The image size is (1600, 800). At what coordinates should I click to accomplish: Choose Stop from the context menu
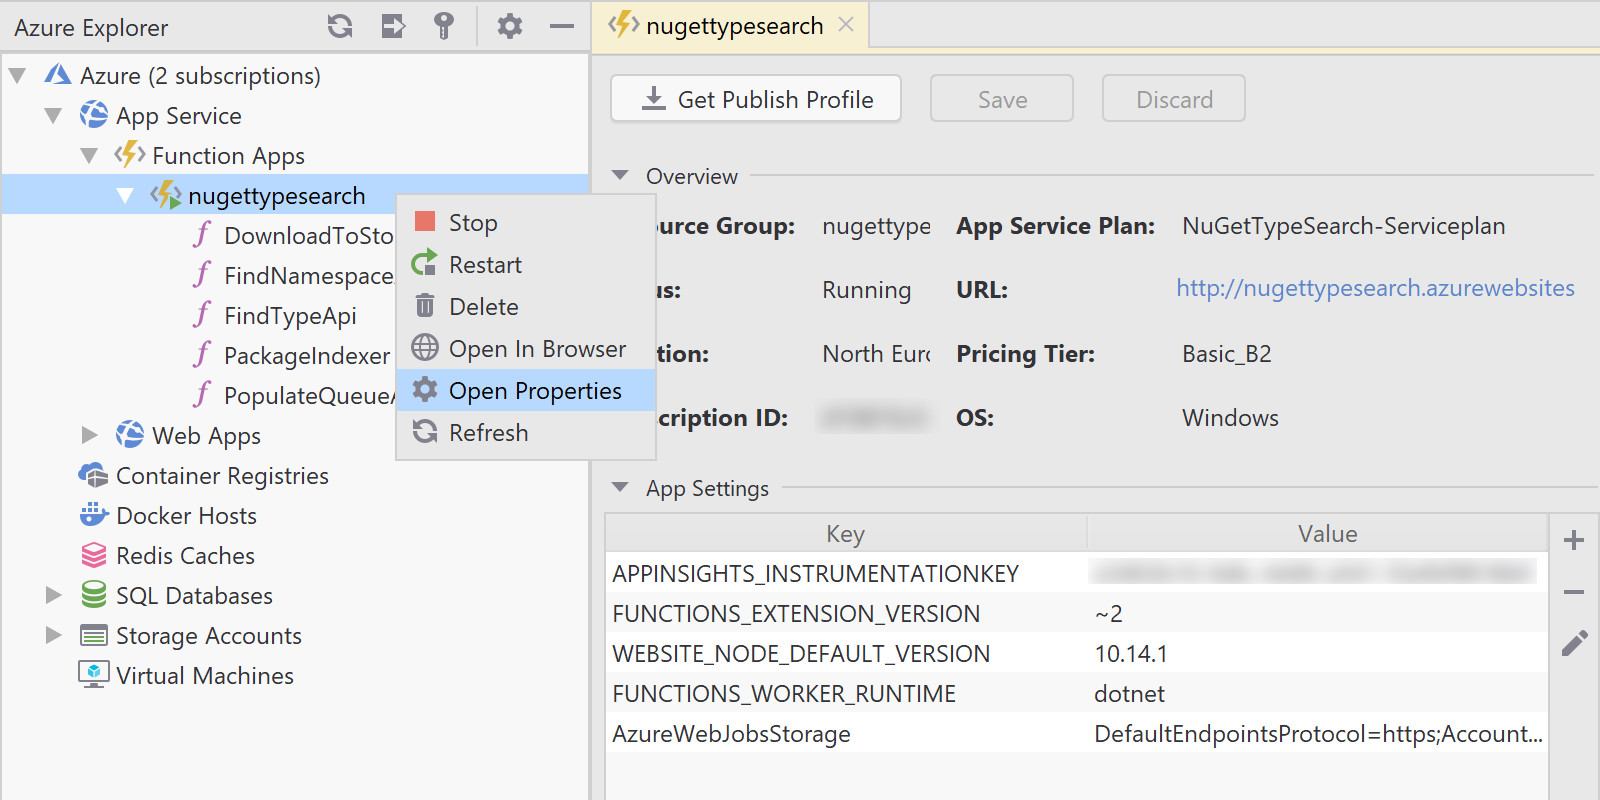click(526, 222)
